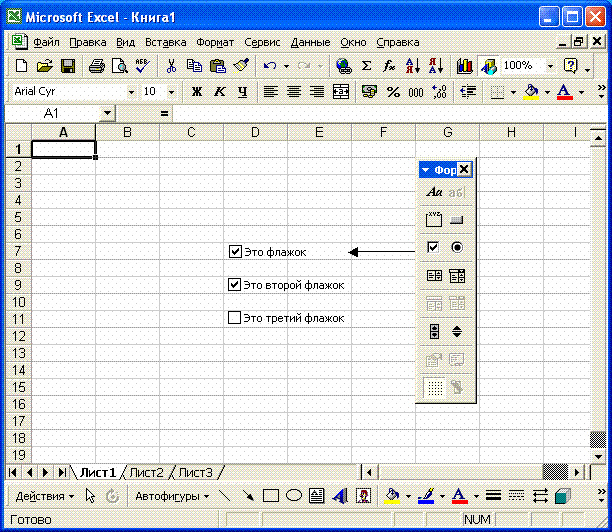Check the "Это третий флажок" checkbox
Image resolution: width=612 pixels, height=532 pixels.
[x=234, y=317]
